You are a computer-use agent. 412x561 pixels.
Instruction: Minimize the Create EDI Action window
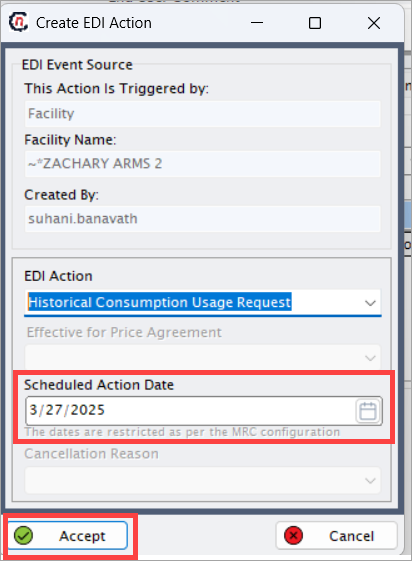click(x=257, y=23)
